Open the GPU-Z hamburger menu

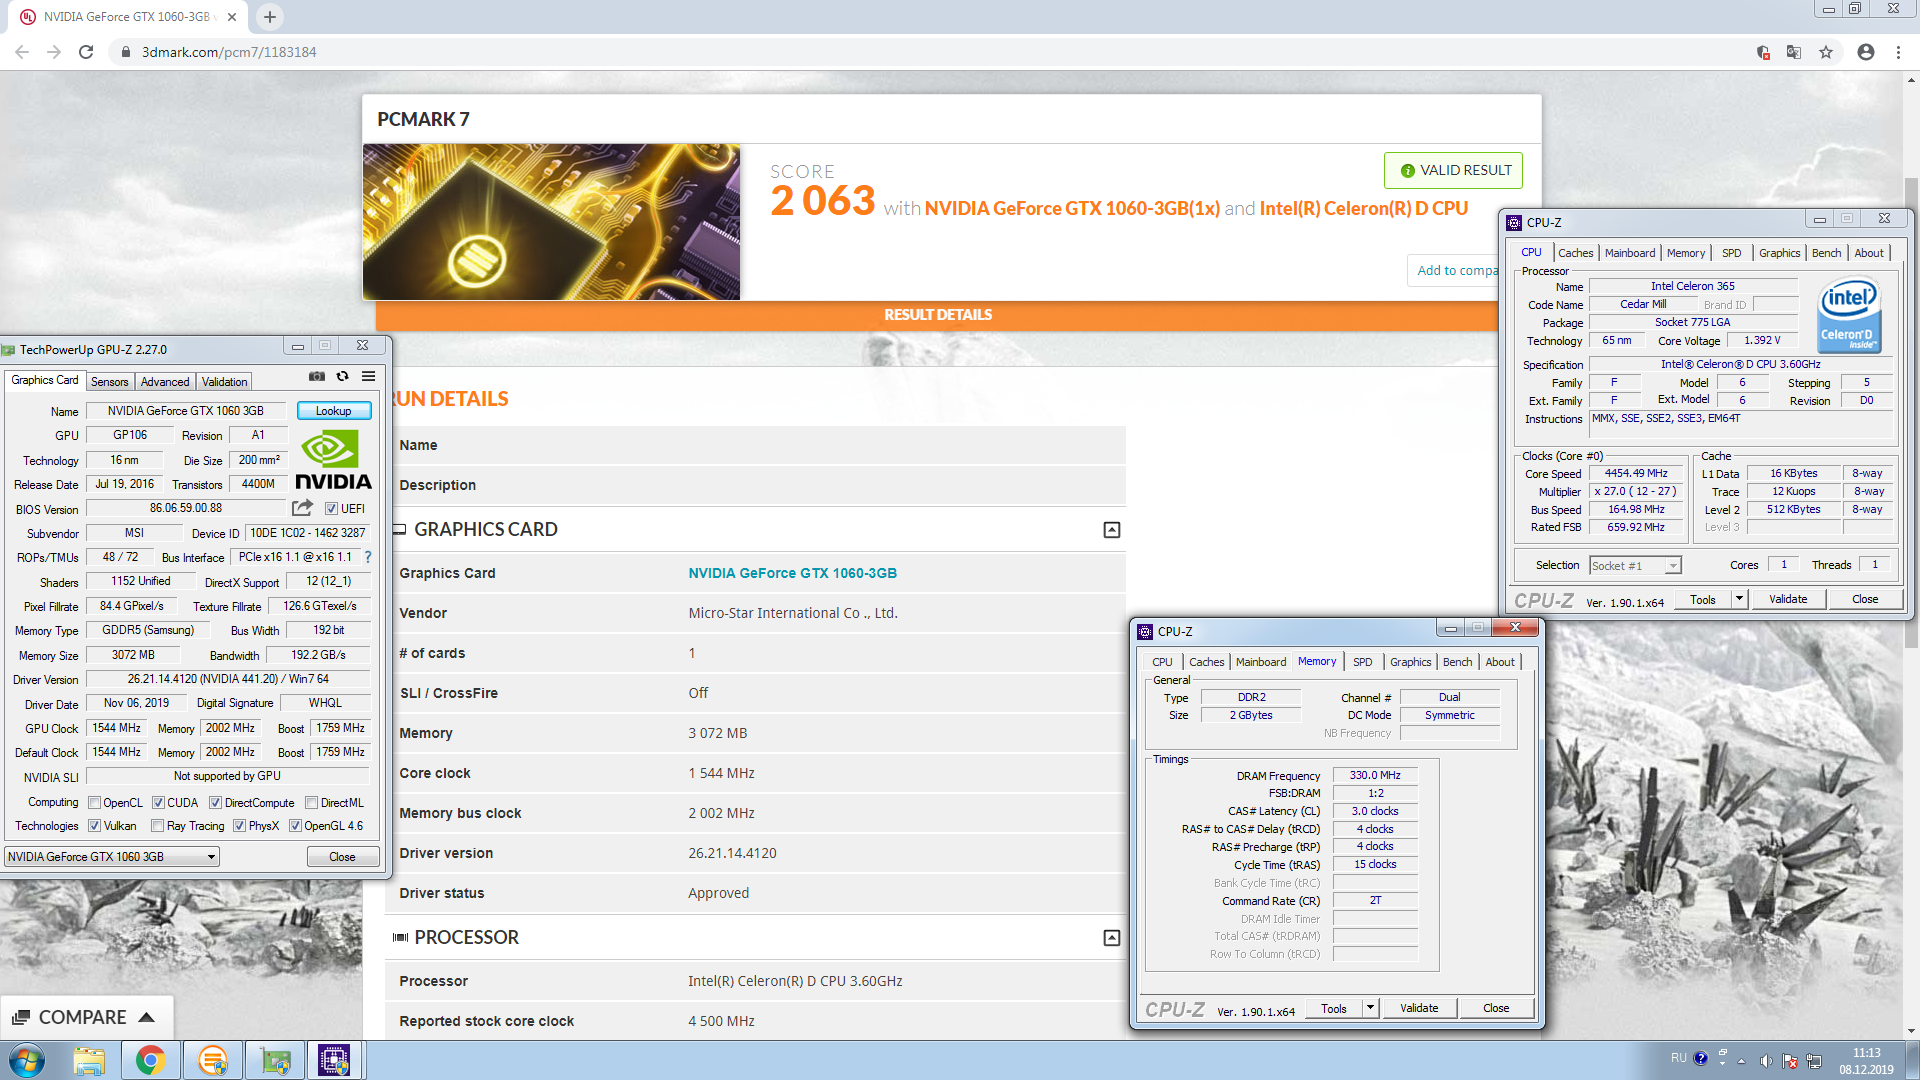tap(369, 377)
